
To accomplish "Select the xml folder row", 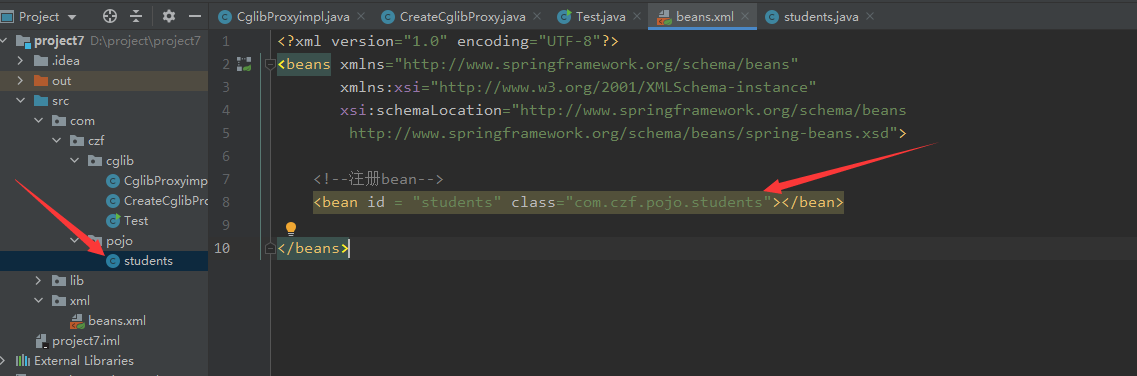I will [x=104, y=301].
